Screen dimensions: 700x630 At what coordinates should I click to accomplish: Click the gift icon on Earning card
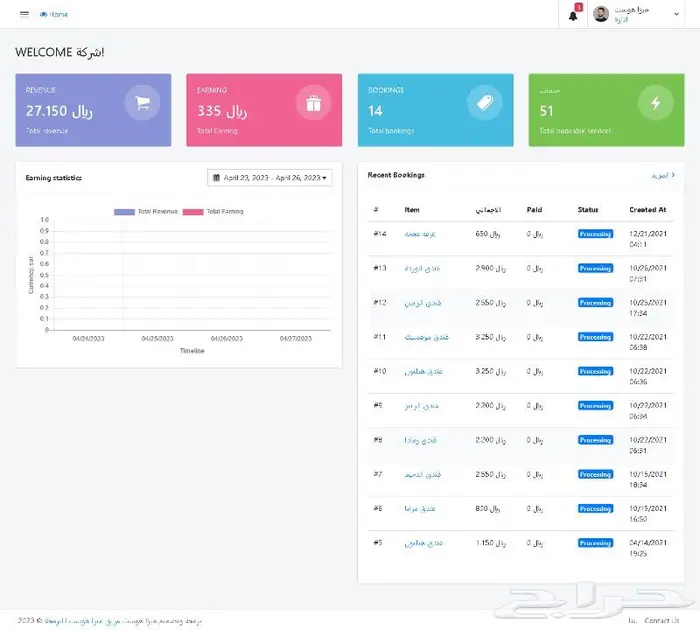tap(313, 103)
